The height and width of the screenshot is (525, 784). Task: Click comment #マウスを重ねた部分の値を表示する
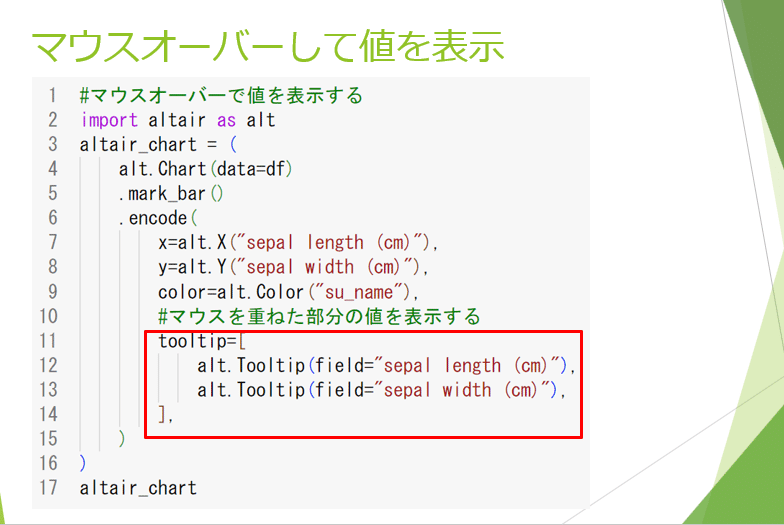point(319,316)
